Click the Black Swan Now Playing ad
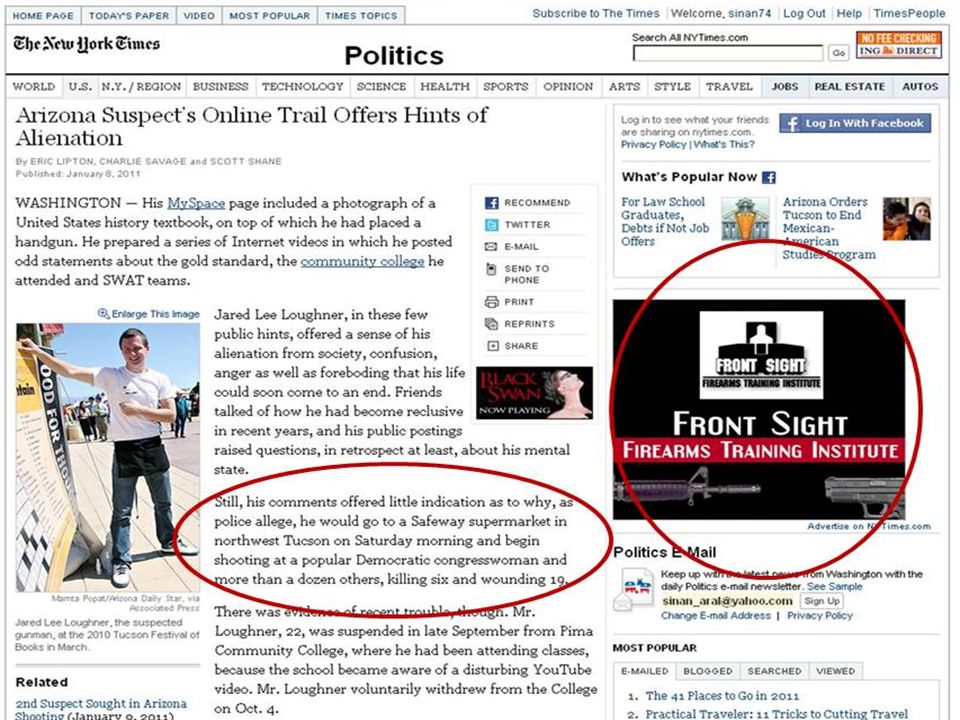The width and height of the screenshot is (960, 720). [534, 393]
